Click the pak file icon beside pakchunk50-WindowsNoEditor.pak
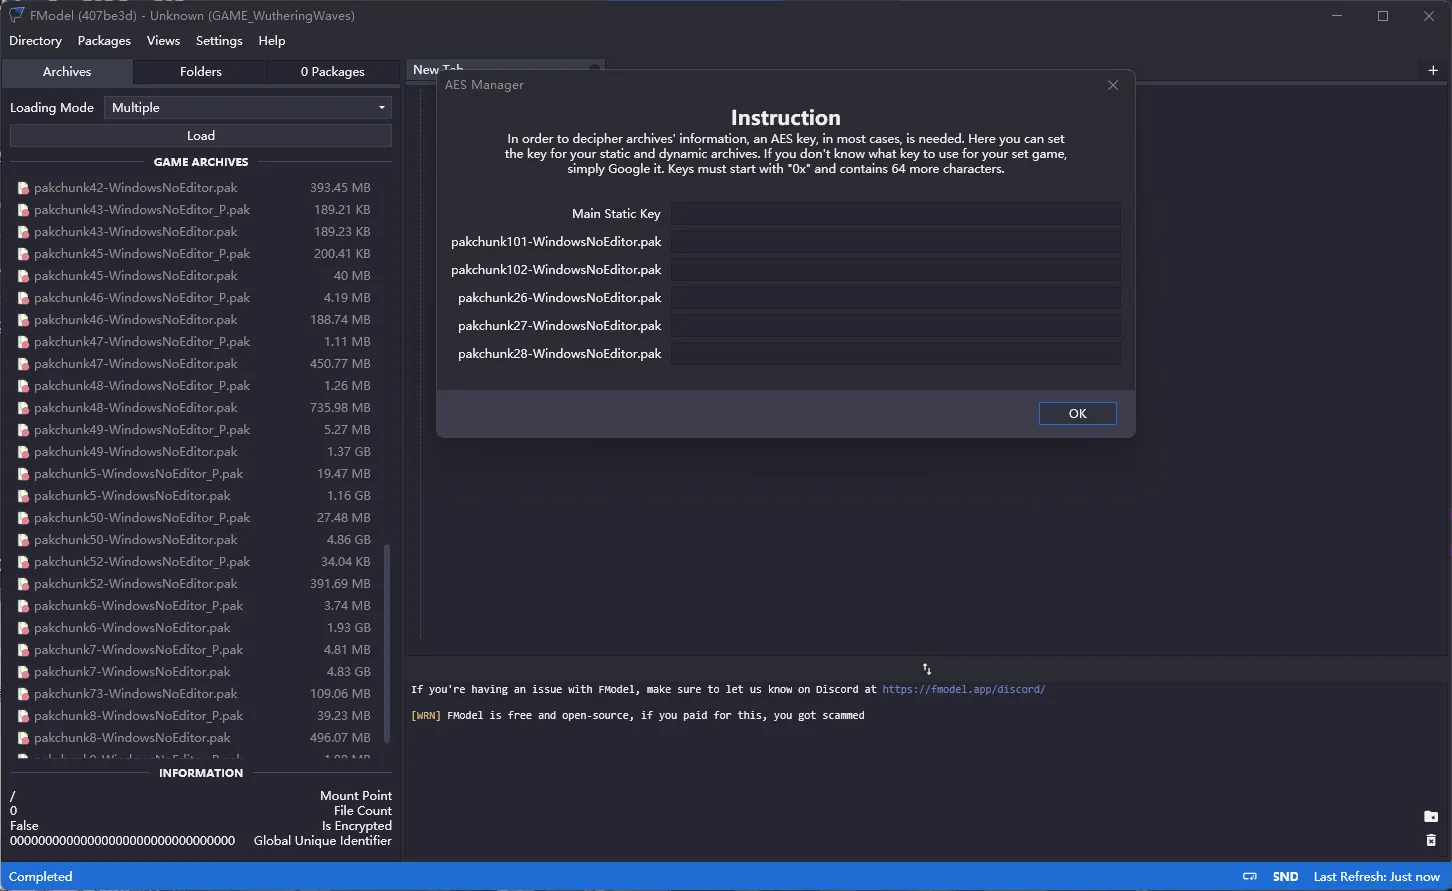Screen dimensions: 1452x891 tap(23, 540)
